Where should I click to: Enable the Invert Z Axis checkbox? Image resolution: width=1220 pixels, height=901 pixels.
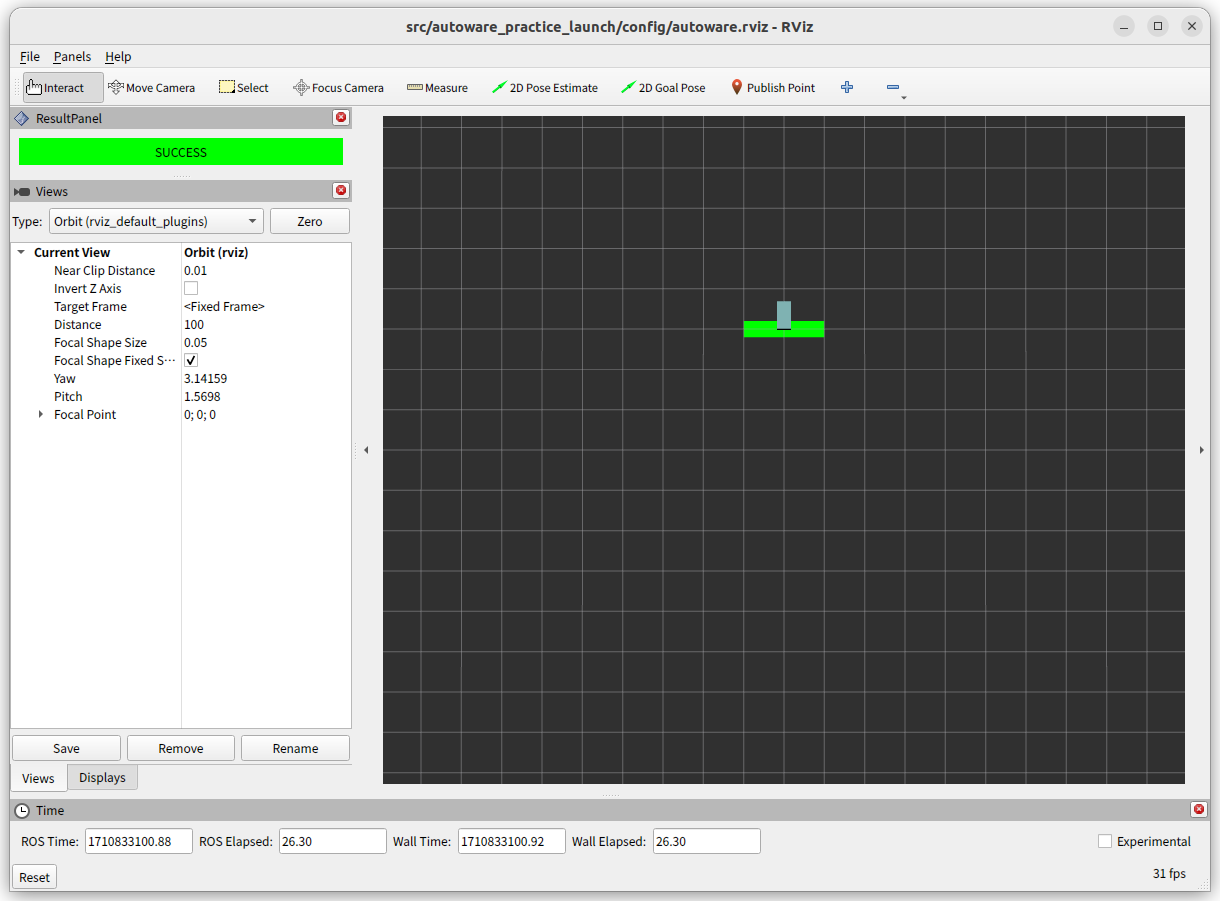click(191, 289)
